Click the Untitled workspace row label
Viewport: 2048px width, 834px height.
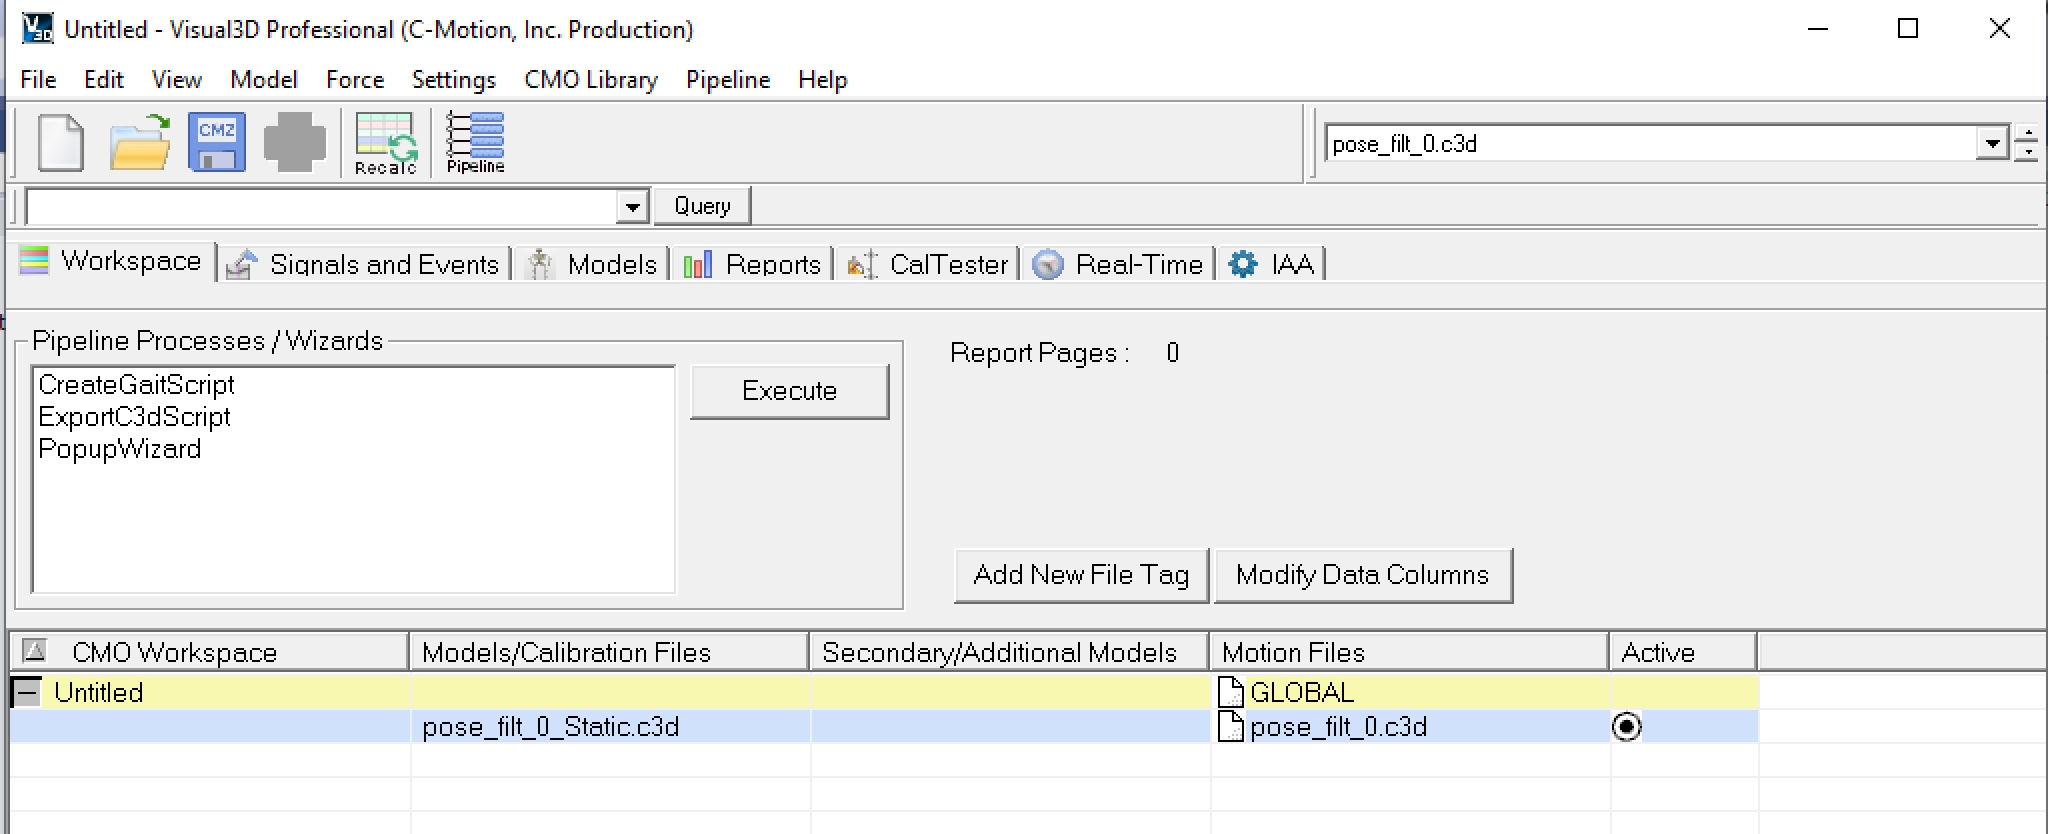98,692
